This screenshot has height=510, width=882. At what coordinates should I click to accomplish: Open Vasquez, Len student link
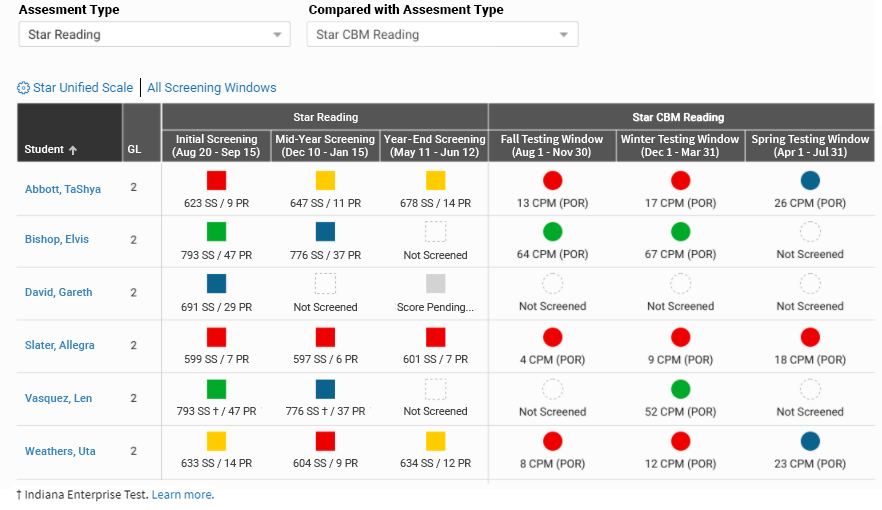click(x=58, y=398)
